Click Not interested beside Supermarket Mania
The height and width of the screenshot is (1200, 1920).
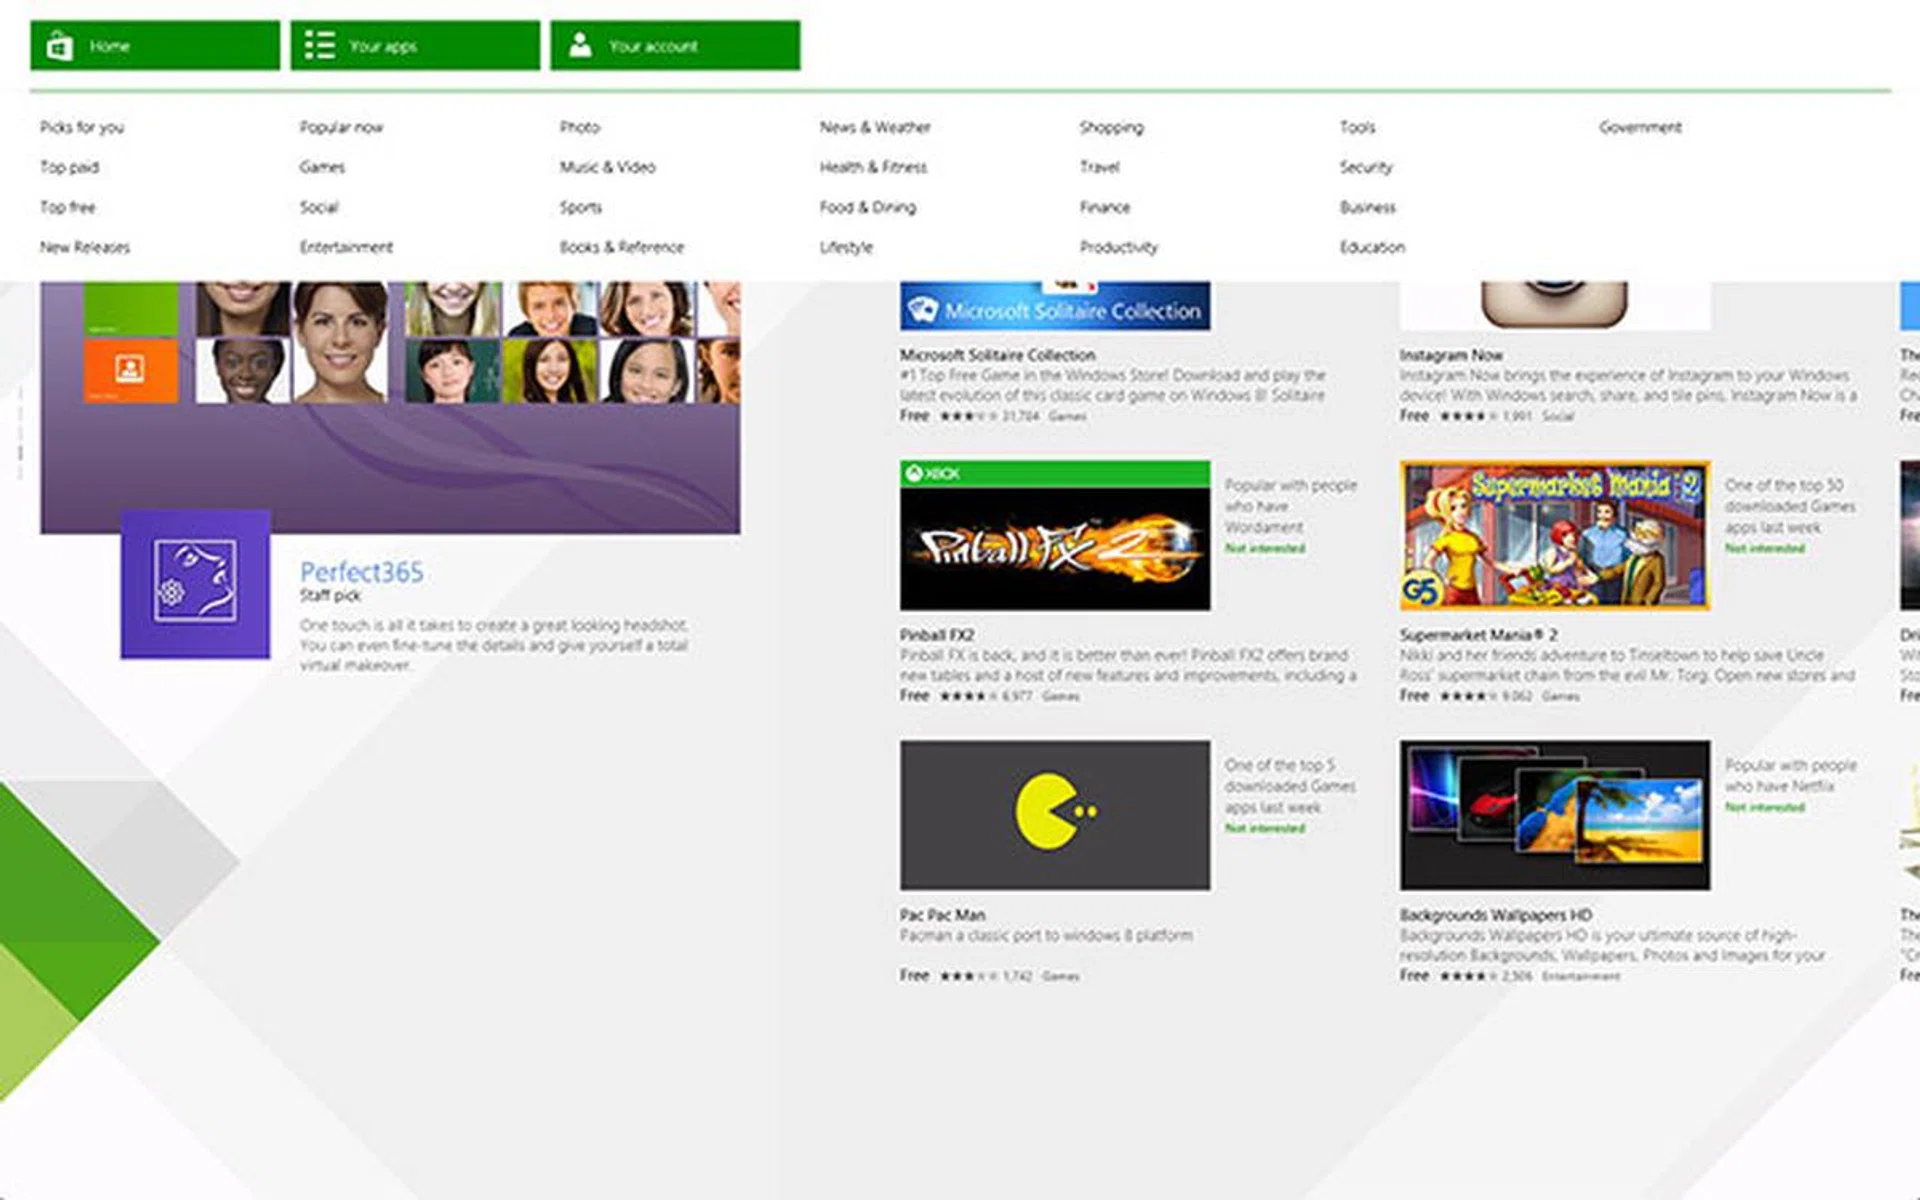click(1764, 548)
